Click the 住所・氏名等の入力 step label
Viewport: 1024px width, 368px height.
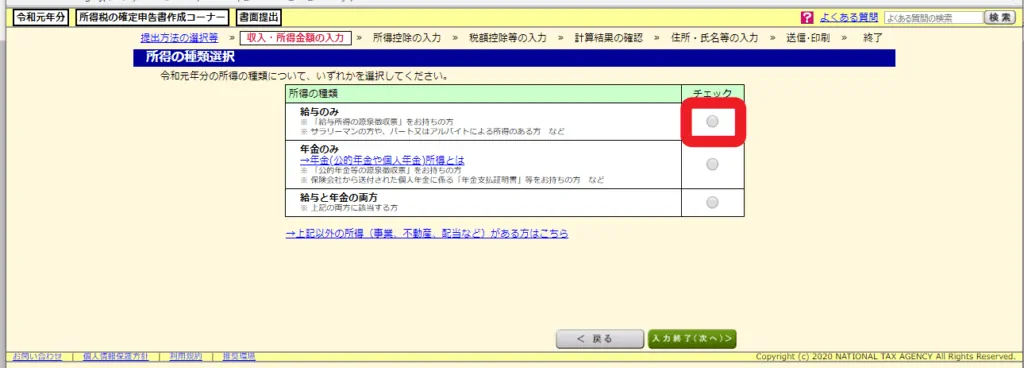coord(714,38)
